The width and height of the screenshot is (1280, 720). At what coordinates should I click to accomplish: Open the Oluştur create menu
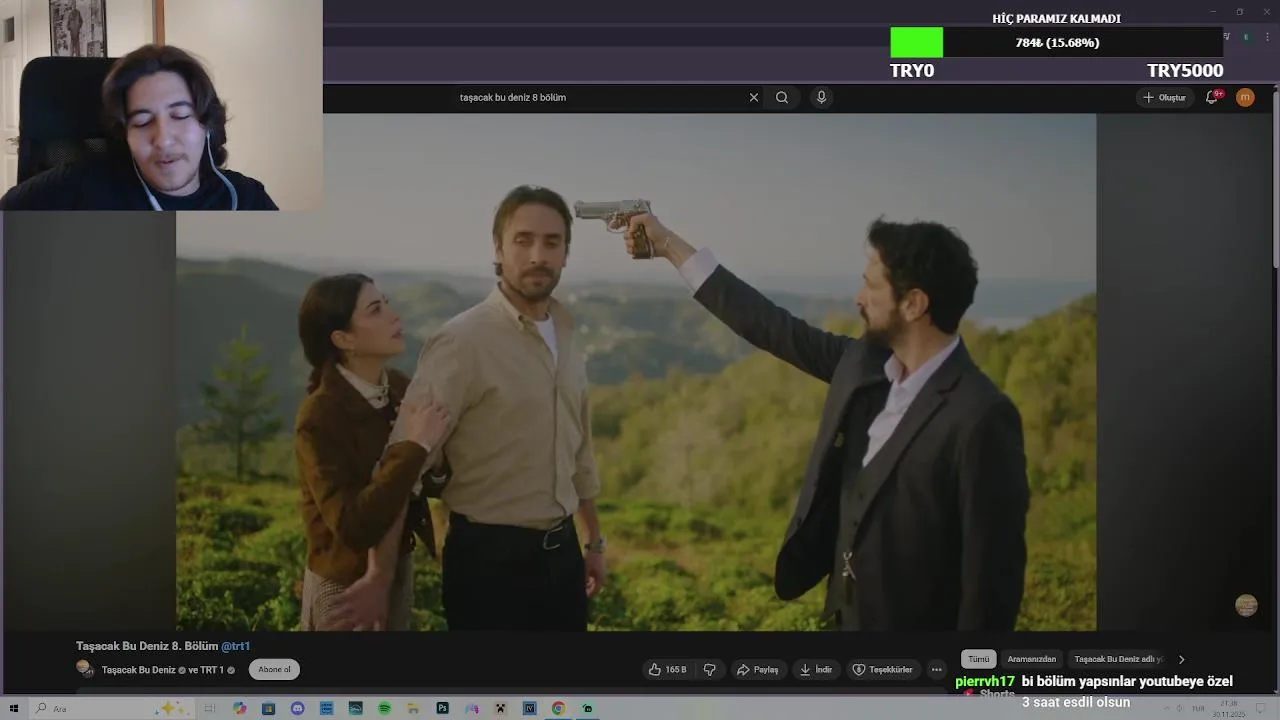1164,97
